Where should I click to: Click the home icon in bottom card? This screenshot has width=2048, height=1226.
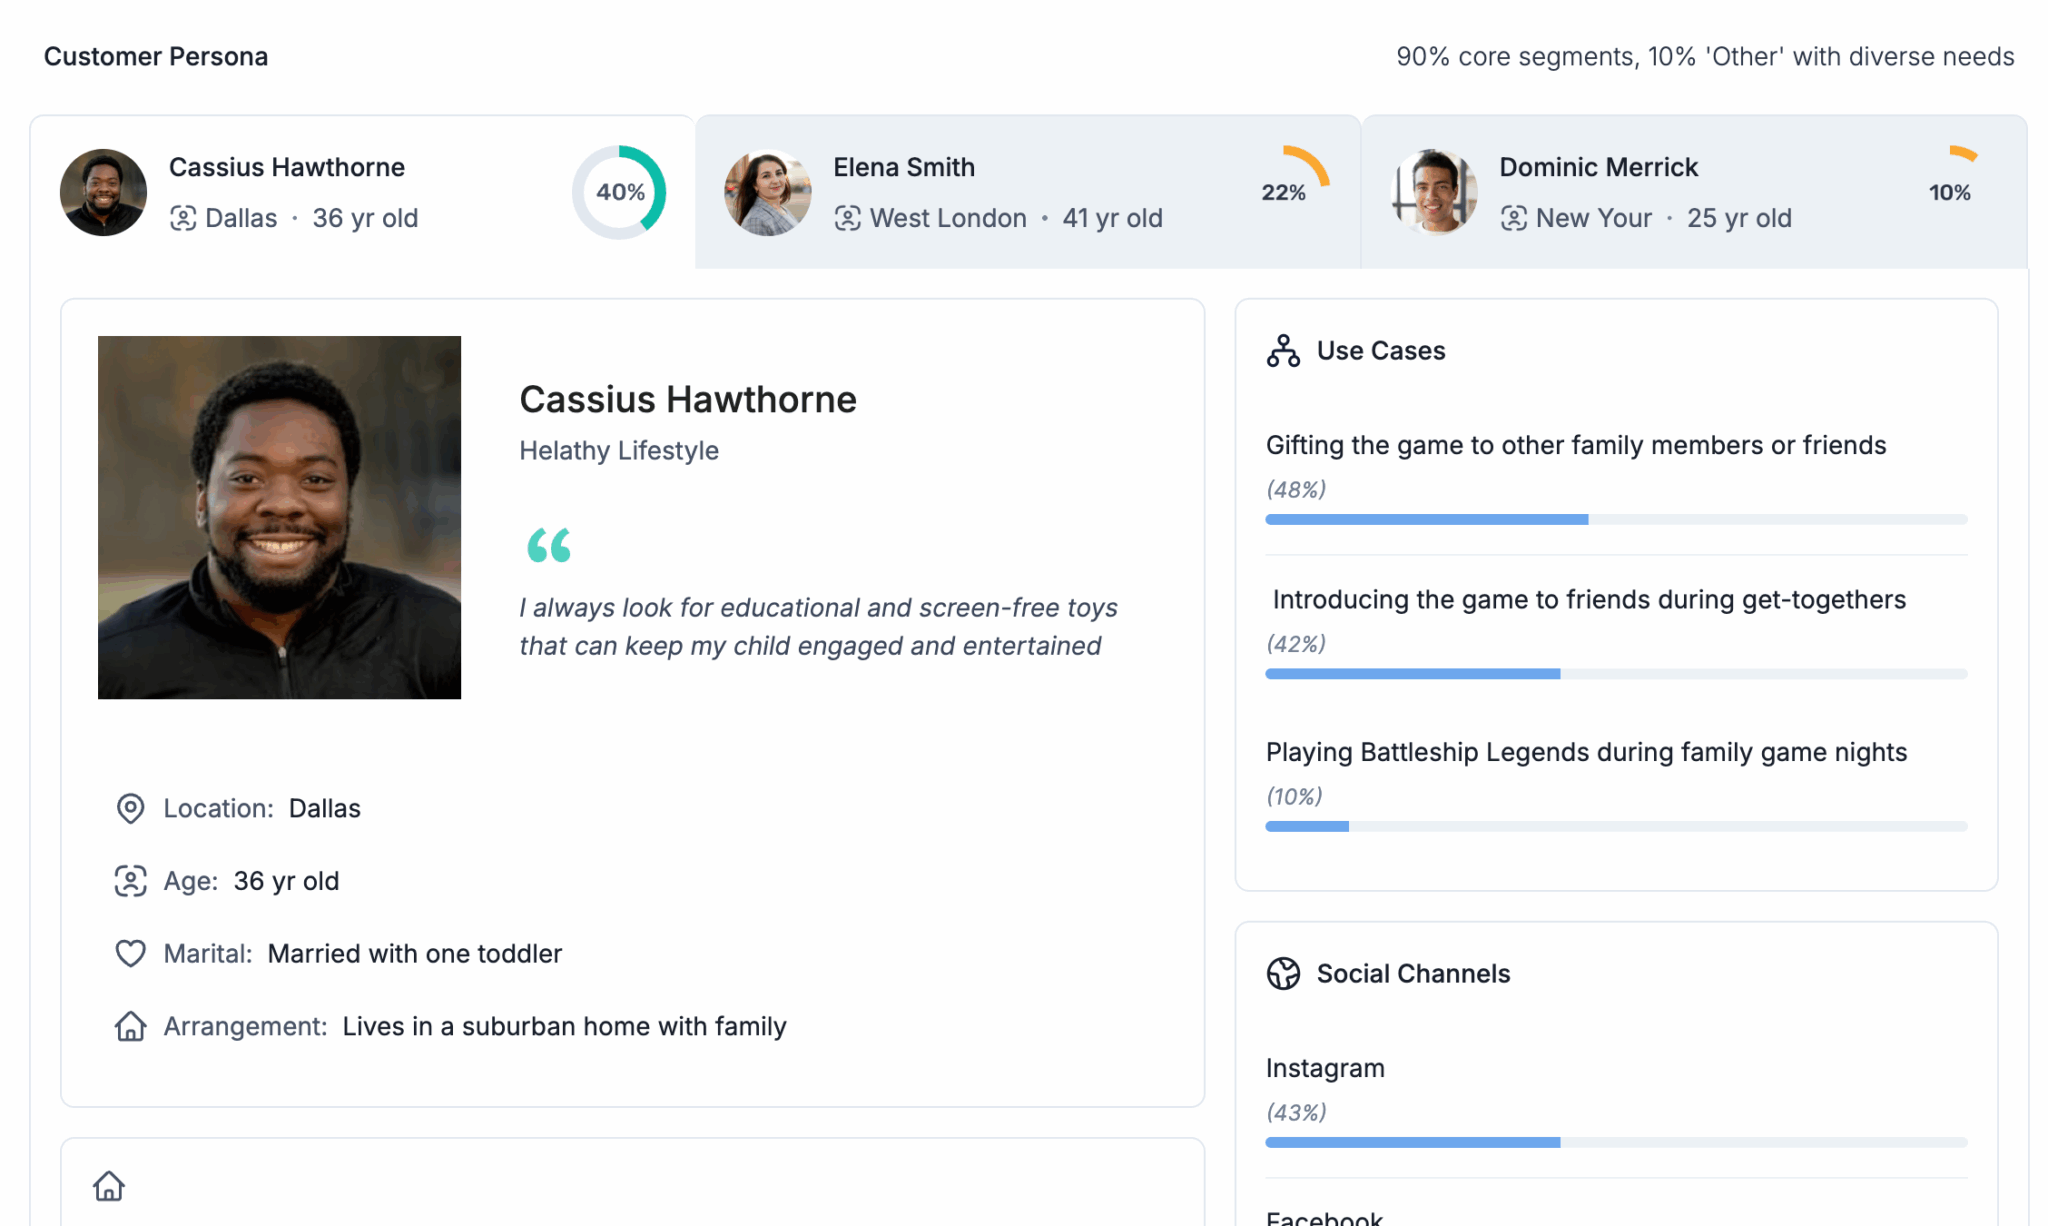pos(109,1186)
